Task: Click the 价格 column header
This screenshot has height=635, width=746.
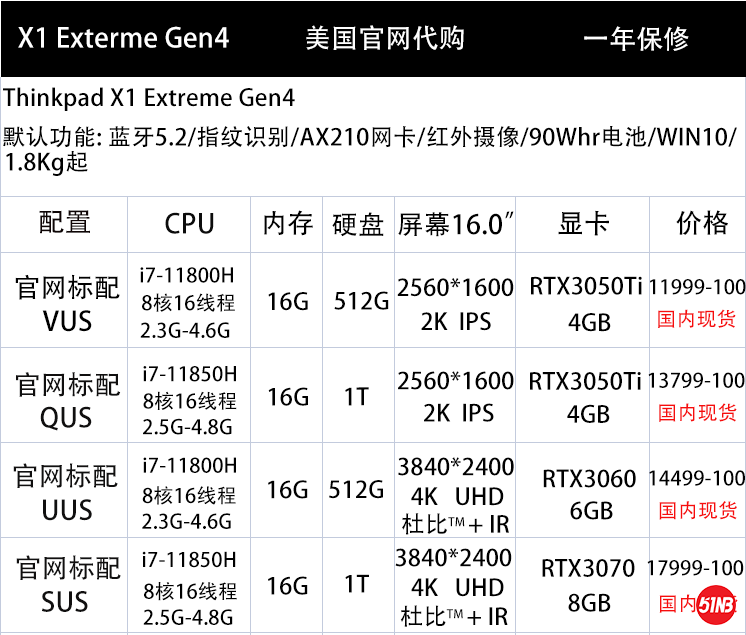Action: [702, 222]
